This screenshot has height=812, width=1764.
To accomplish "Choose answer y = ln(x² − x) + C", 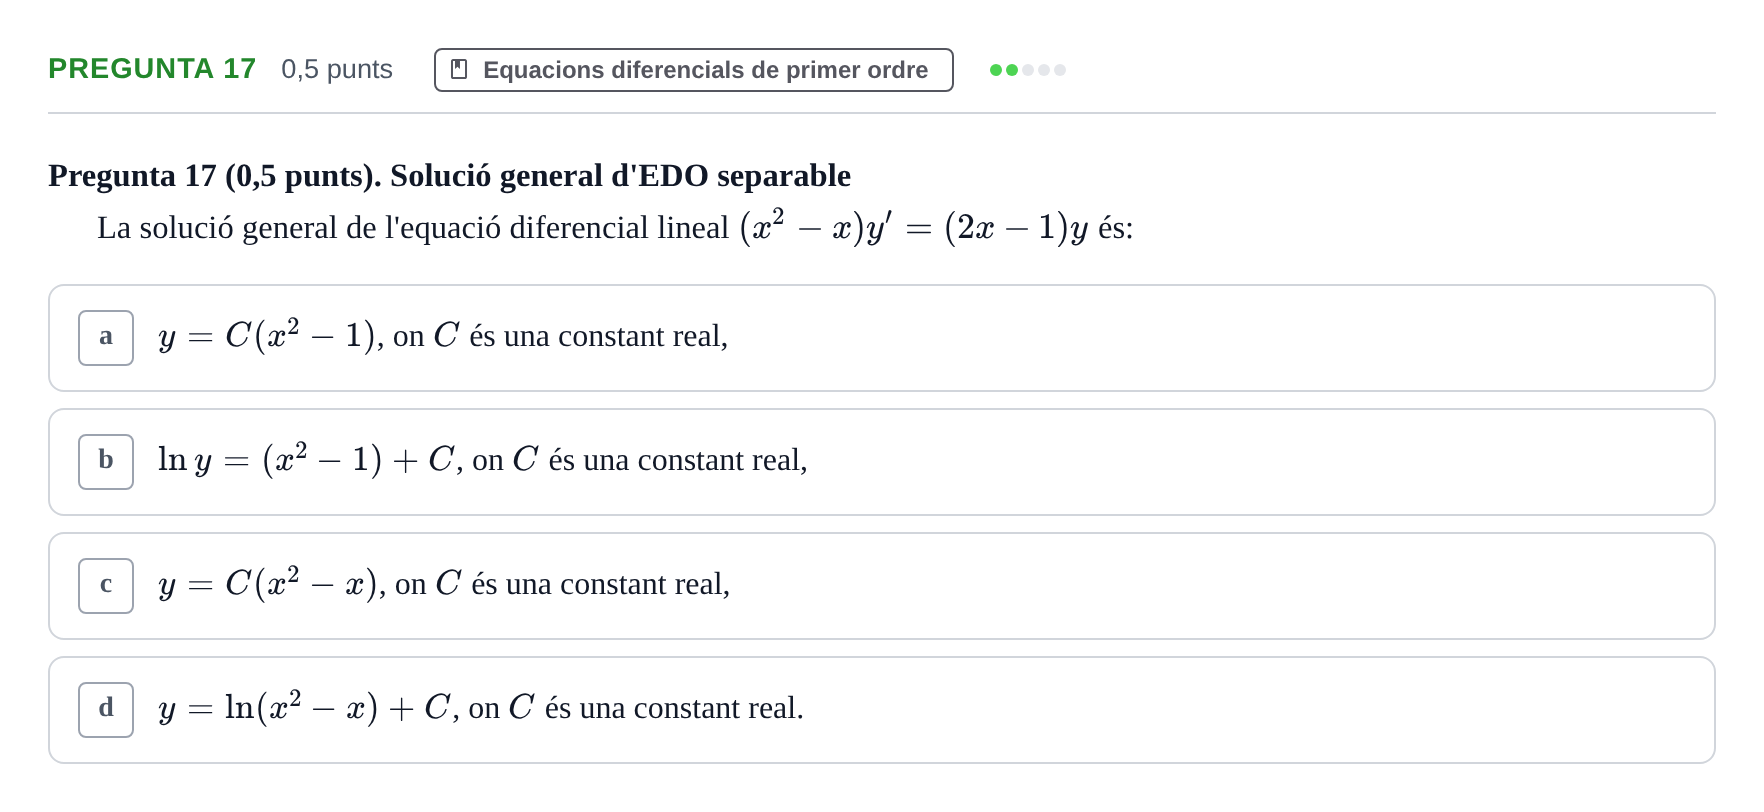I will coord(882,710).
